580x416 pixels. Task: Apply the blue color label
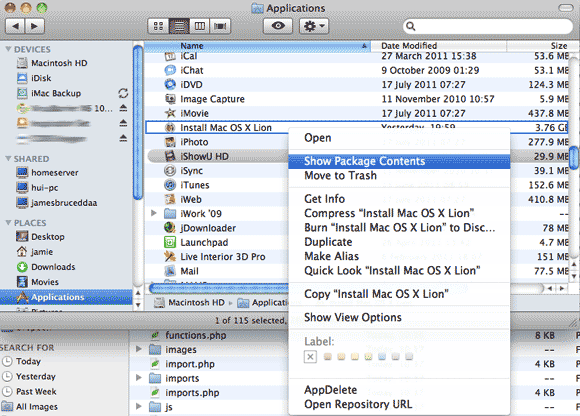coord(382,356)
